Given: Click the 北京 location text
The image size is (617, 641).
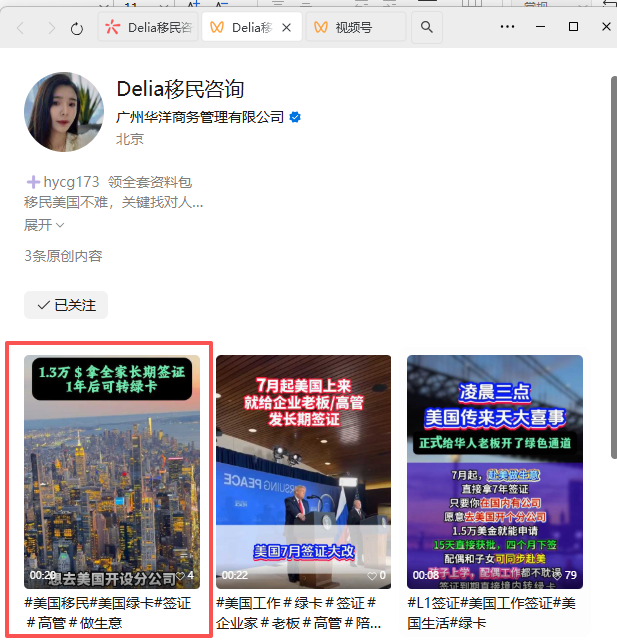Looking at the screenshot, I should [x=130, y=139].
